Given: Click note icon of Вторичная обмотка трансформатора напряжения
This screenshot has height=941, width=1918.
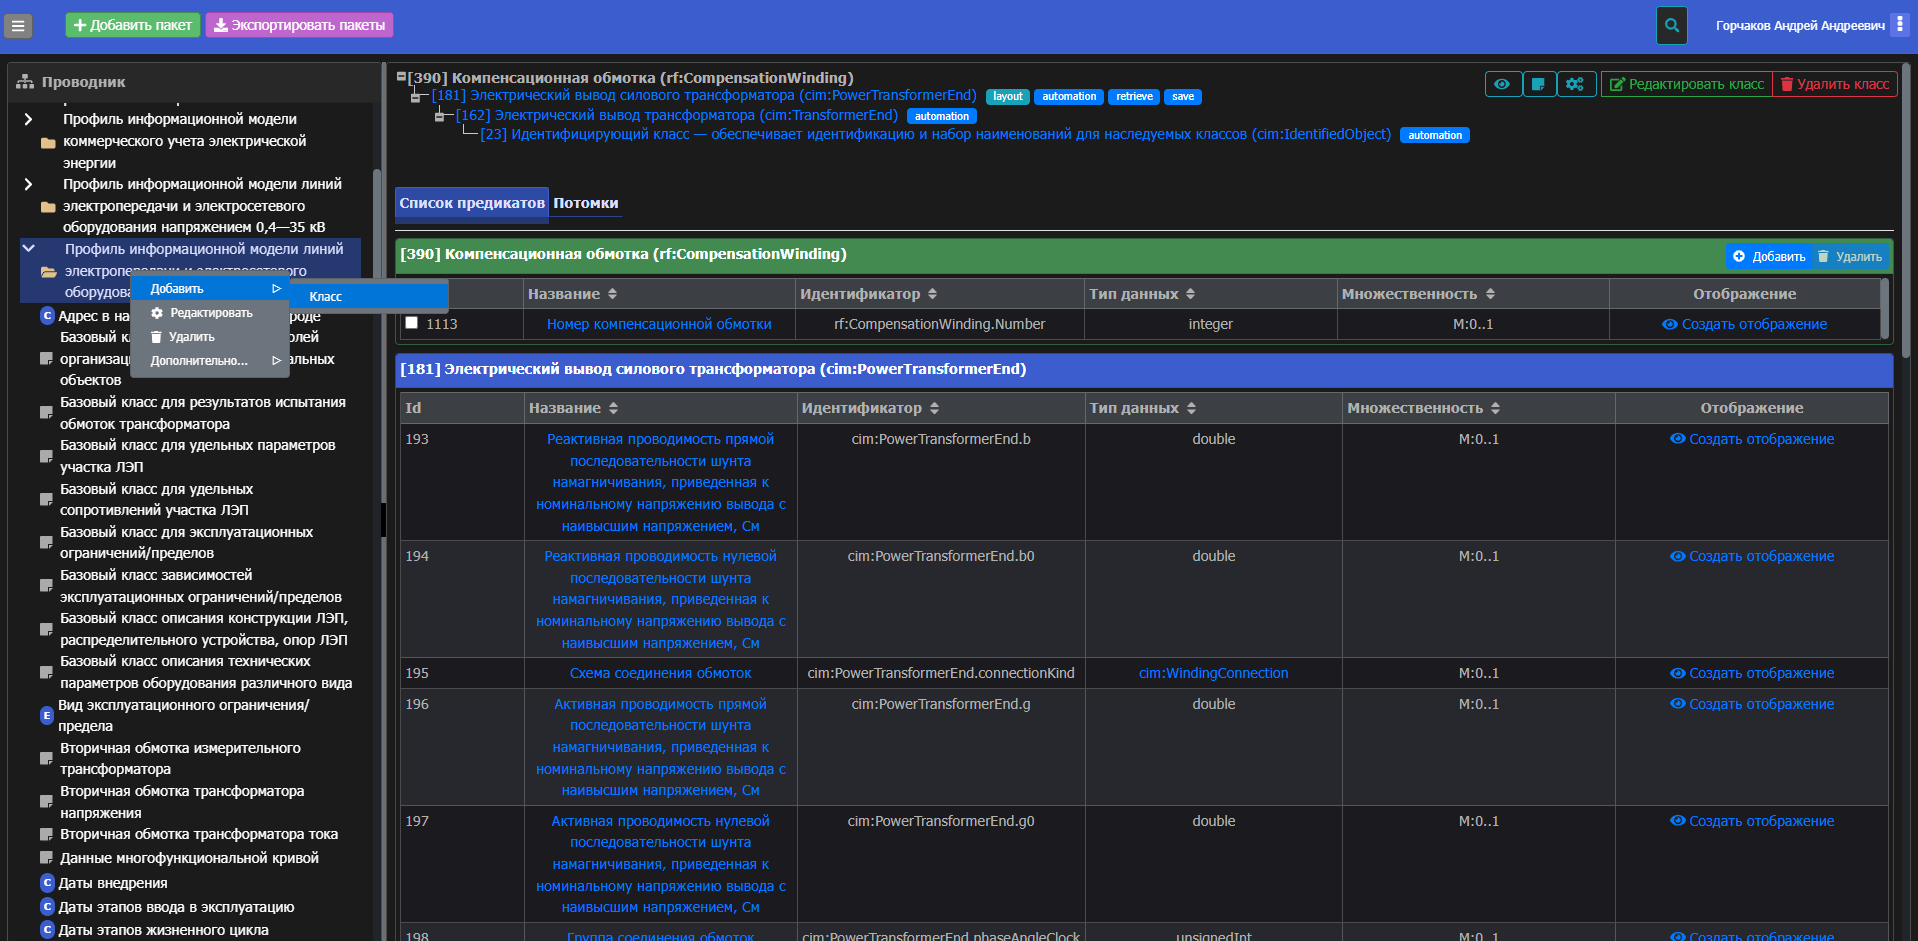Looking at the screenshot, I should (x=46, y=802).
